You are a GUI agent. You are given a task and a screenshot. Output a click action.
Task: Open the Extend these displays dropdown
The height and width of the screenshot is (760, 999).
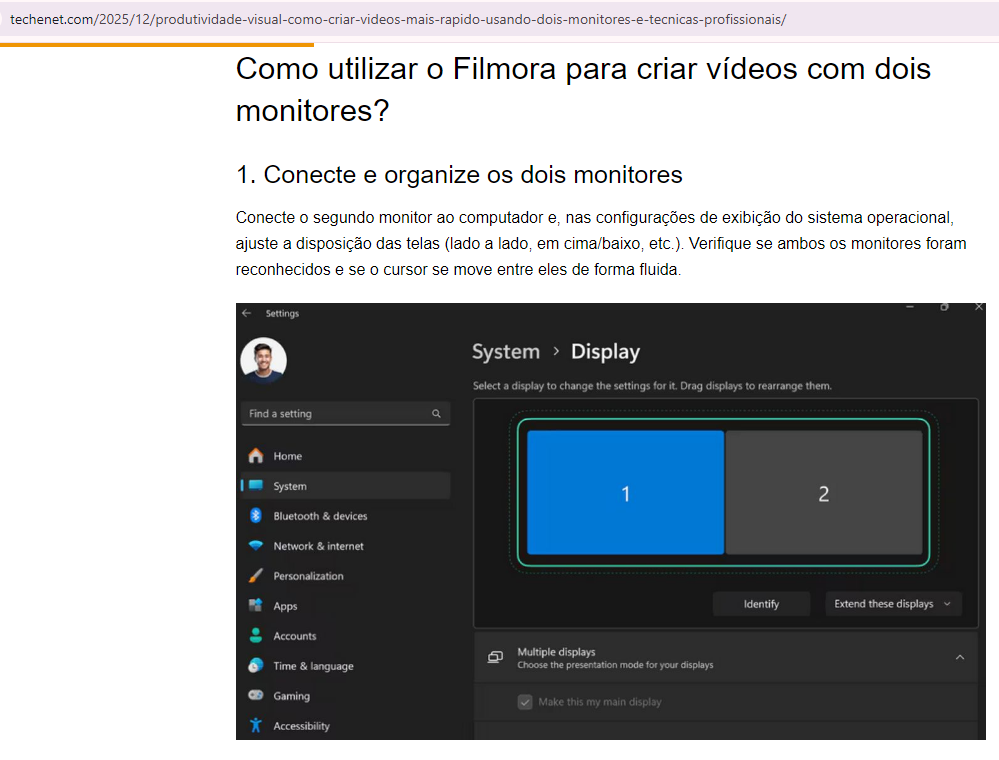pos(892,603)
